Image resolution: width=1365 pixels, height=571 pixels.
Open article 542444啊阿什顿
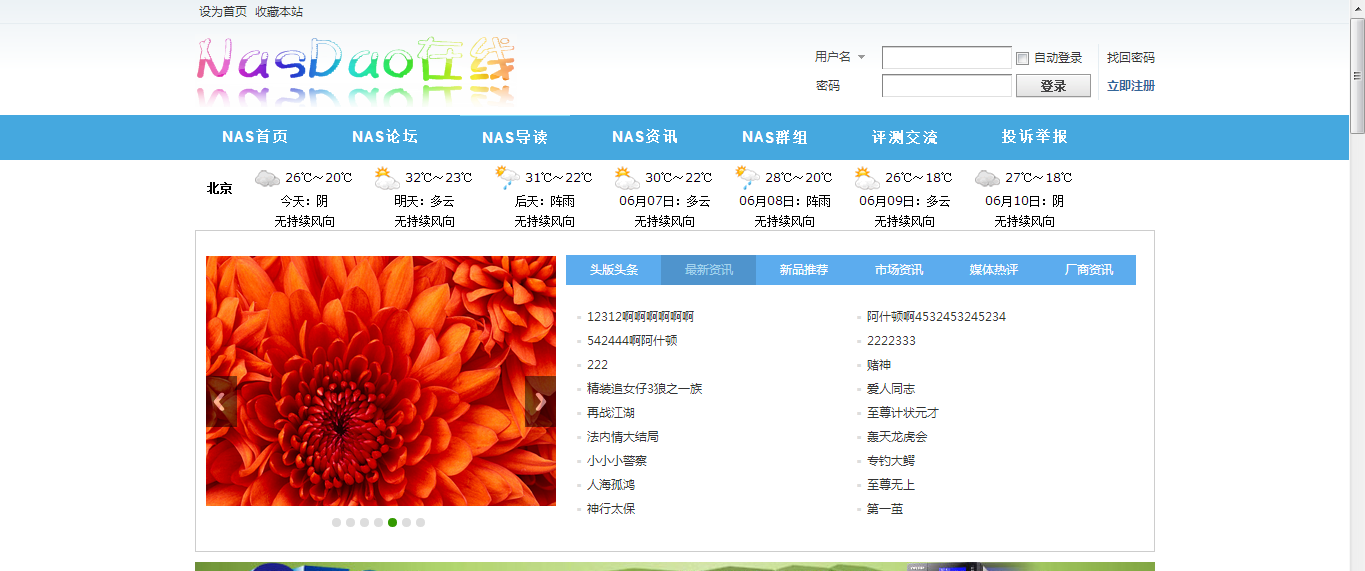tap(632, 341)
